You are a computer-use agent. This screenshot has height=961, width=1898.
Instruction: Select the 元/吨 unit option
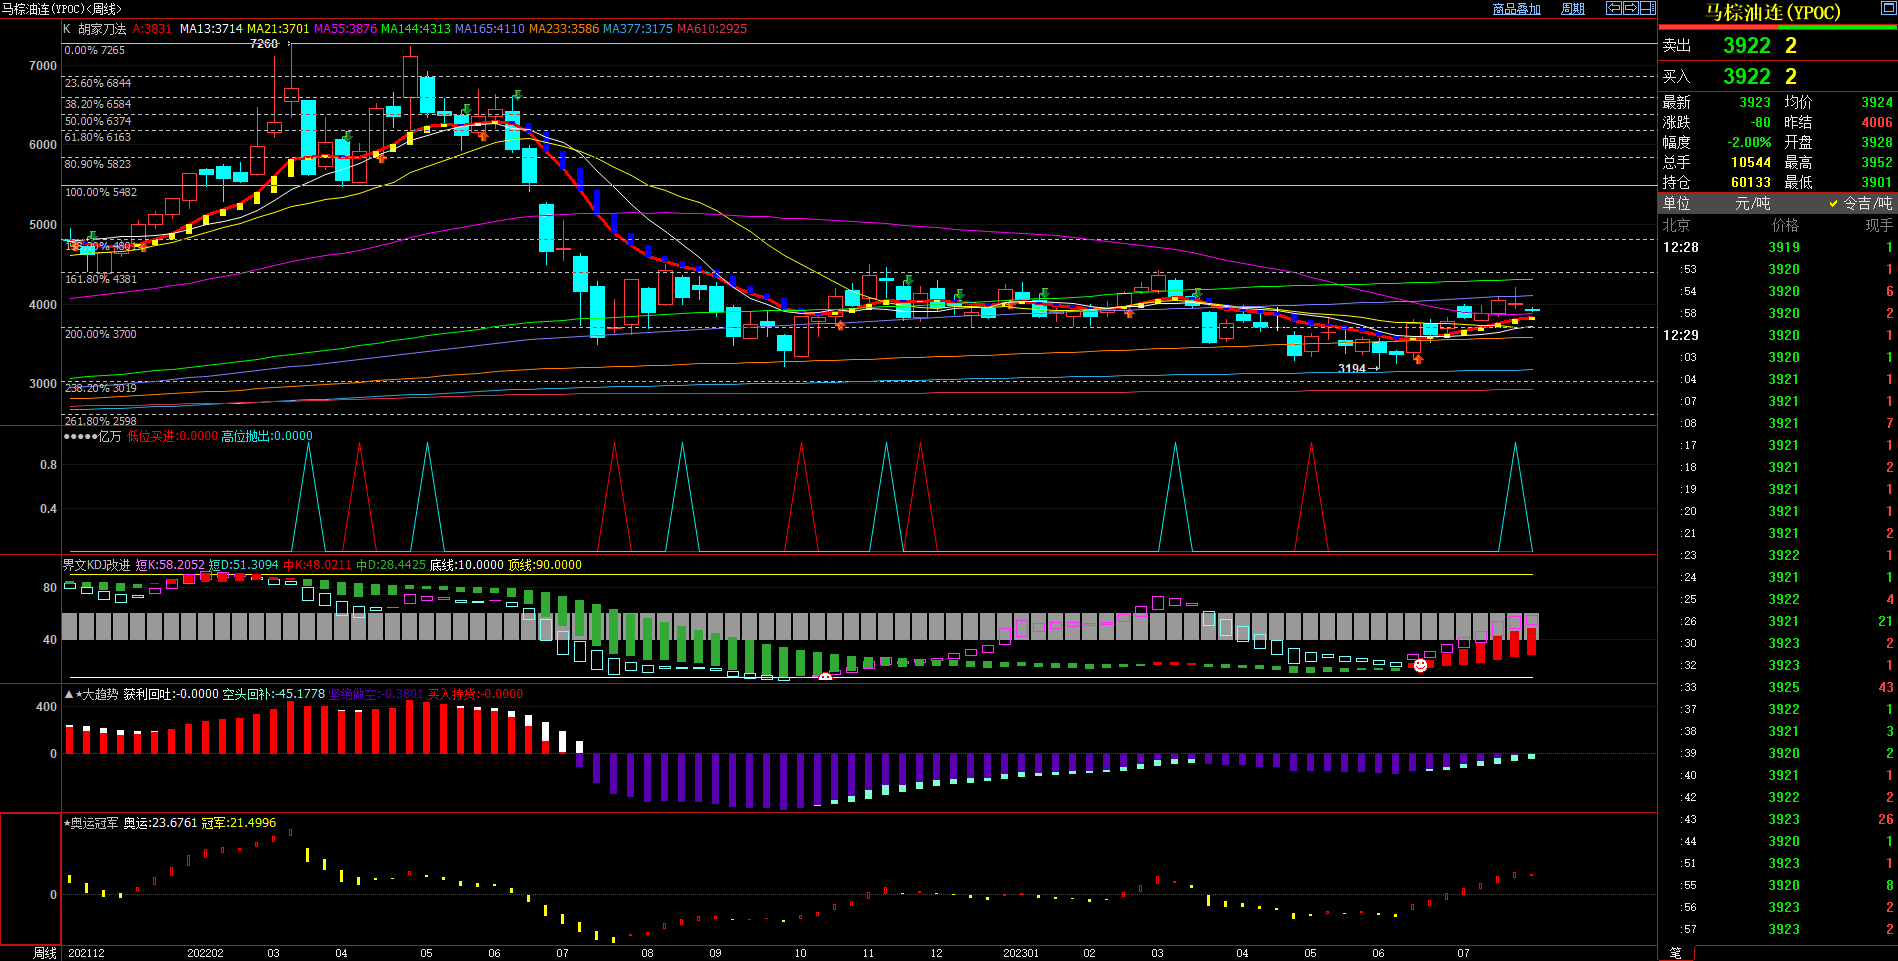click(1752, 203)
